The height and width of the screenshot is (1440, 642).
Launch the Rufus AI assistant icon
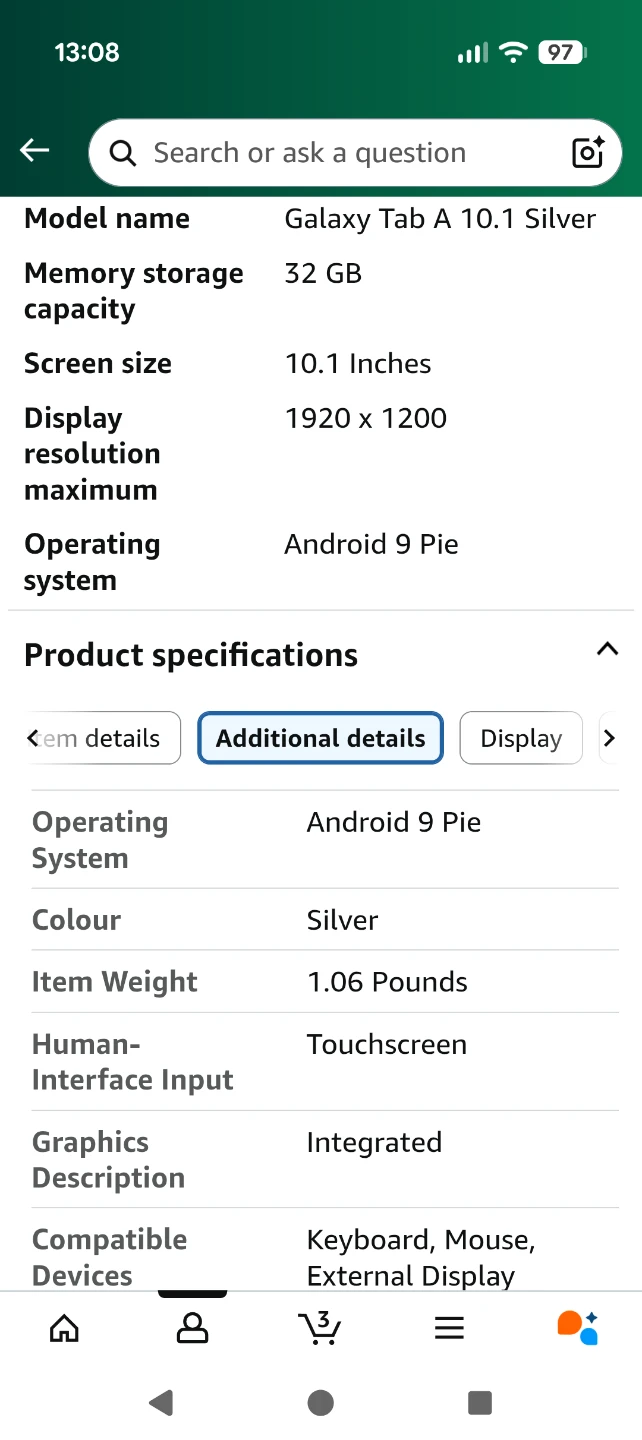point(577,1328)
